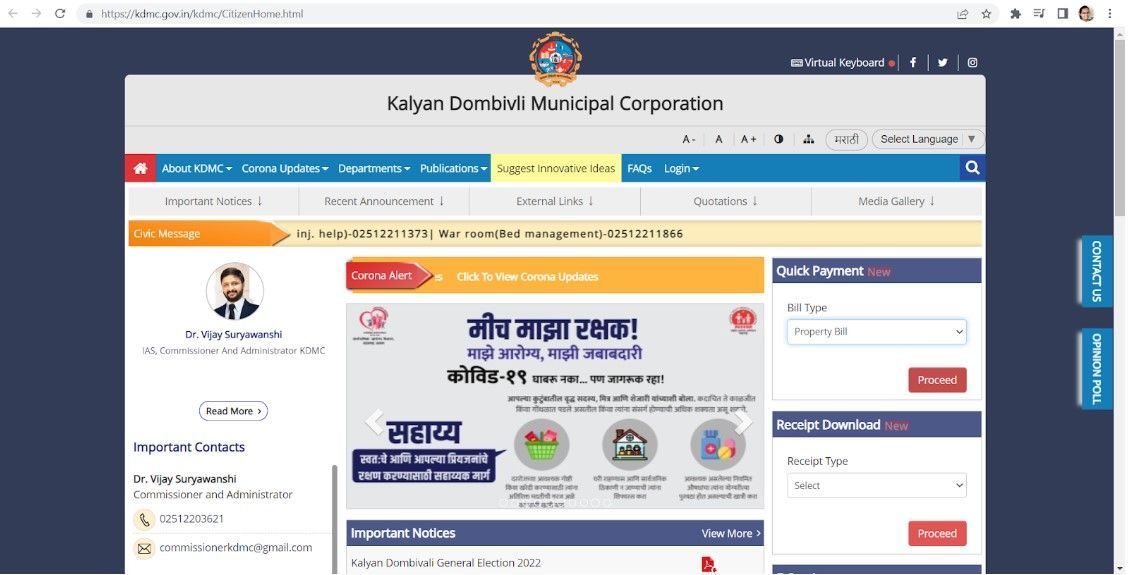Open the Opinion Poll side tab
Image resolution: width=1128 pixels, height=575 pixels.
[x=1096, y=368]
